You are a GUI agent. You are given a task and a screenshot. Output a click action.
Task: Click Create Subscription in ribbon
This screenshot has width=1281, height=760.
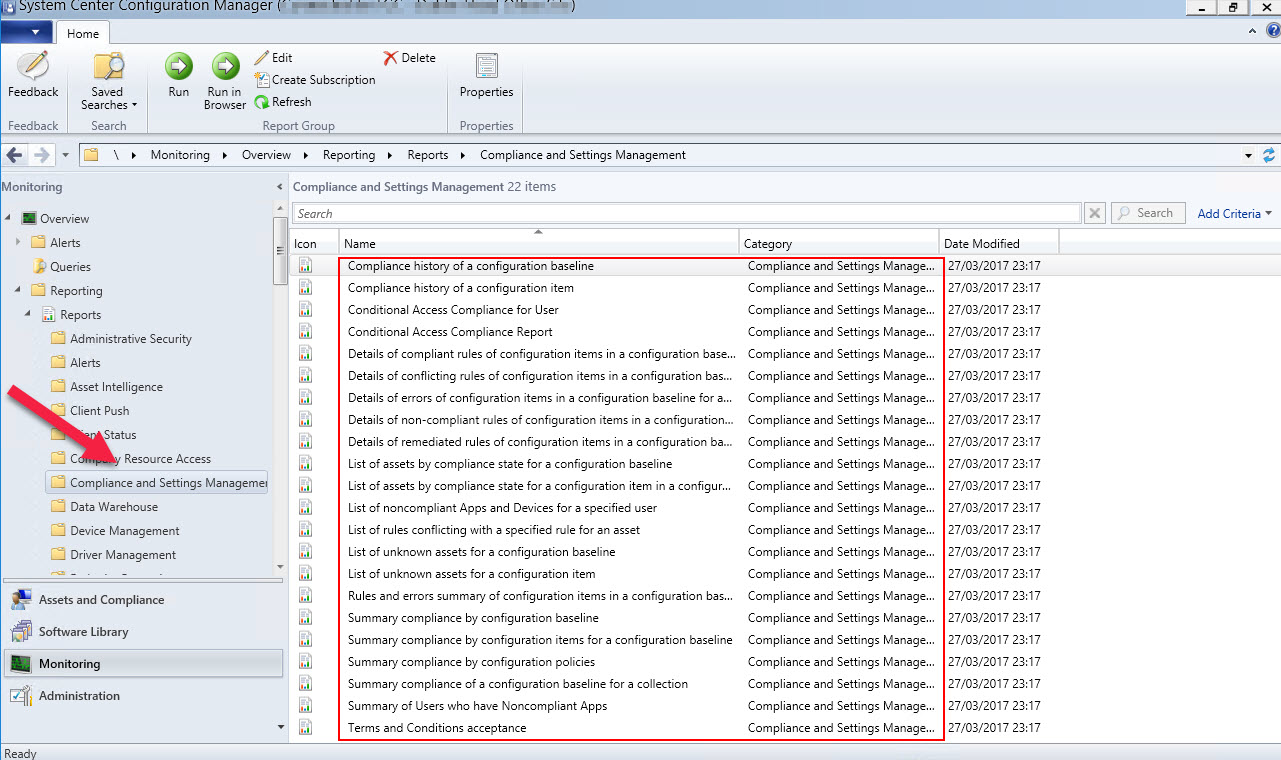pyautogui.click(x=315, y=80)
